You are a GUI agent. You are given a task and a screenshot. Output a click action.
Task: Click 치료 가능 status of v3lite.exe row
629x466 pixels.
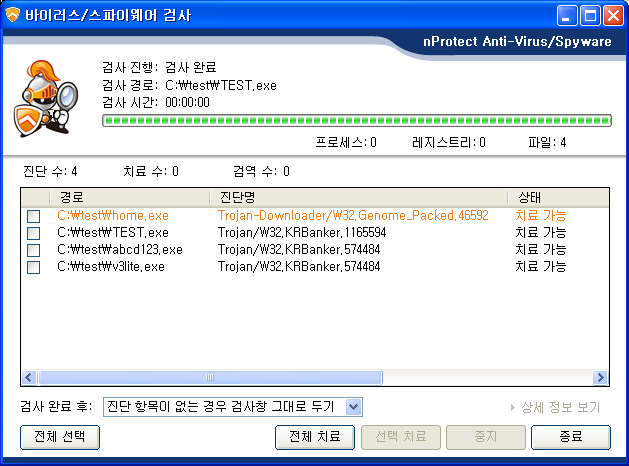tap(540, 266)
